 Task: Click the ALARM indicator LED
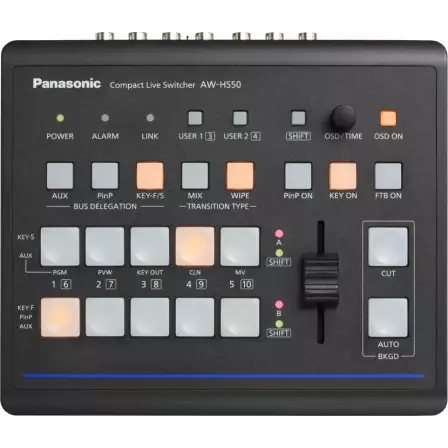click(x=105, y=118)
